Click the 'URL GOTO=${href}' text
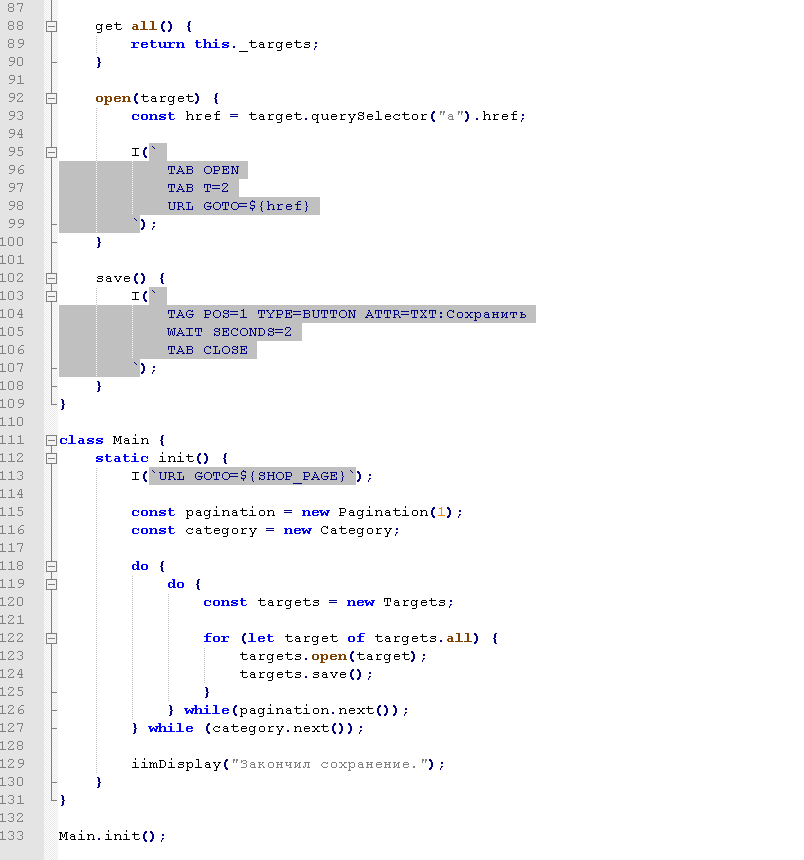Screen dimensions: 804x860 tap(239, 206)
